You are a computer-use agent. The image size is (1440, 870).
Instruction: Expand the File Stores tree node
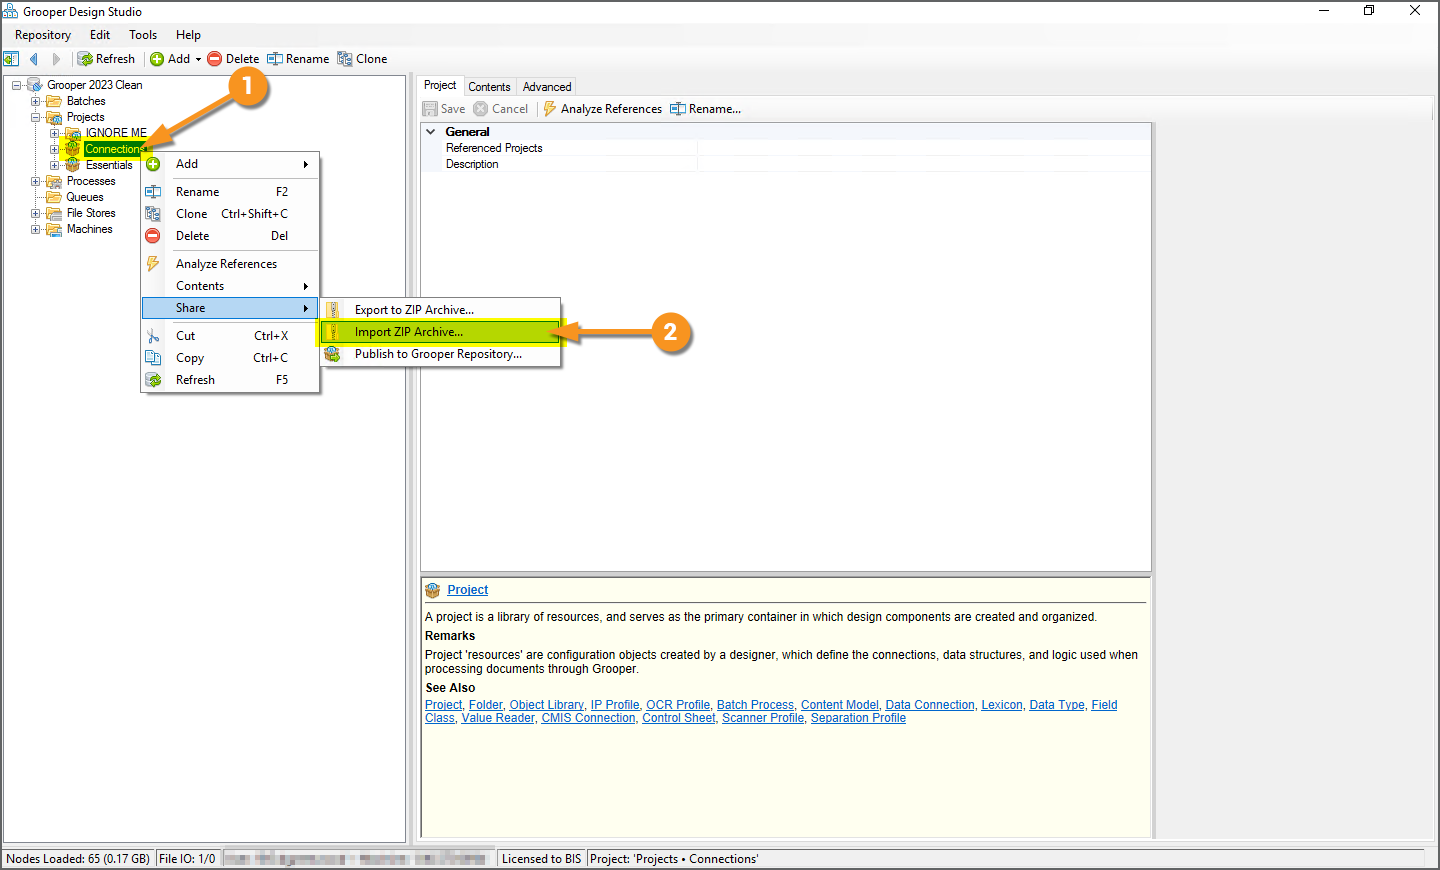[36, 213]
